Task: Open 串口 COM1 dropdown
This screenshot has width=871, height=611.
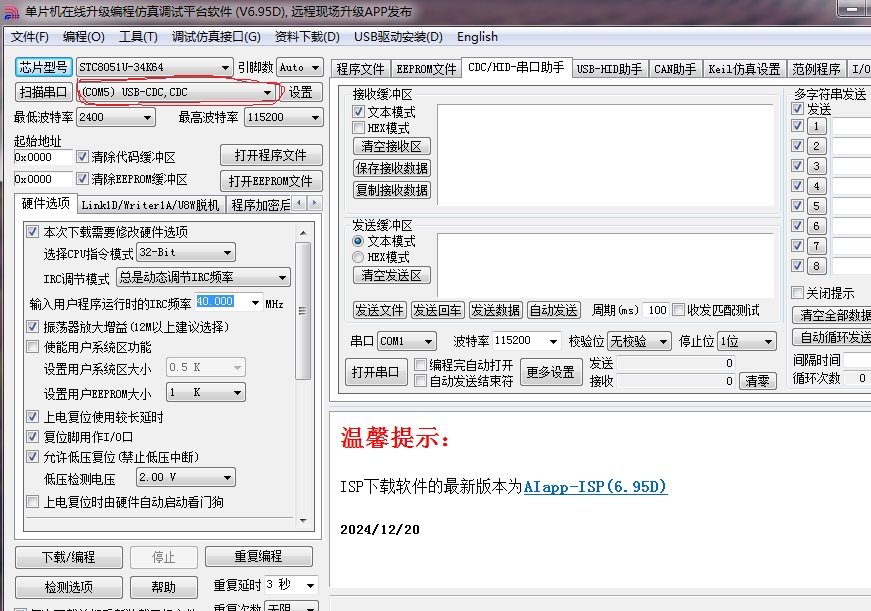Action: pyautogui.click(x=407, y=340)
